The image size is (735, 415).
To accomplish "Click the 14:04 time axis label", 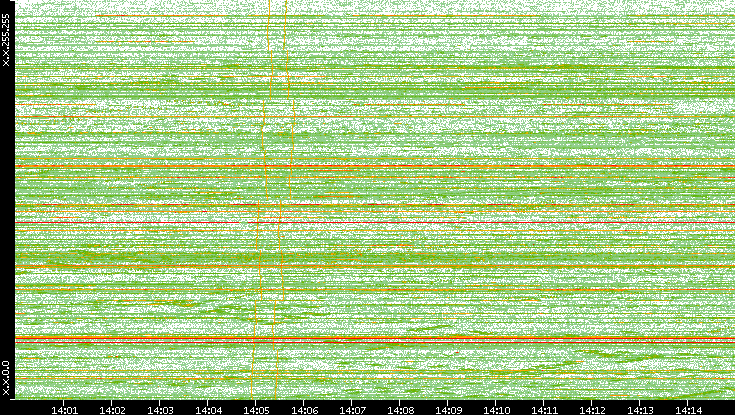I will coord(208,410).
